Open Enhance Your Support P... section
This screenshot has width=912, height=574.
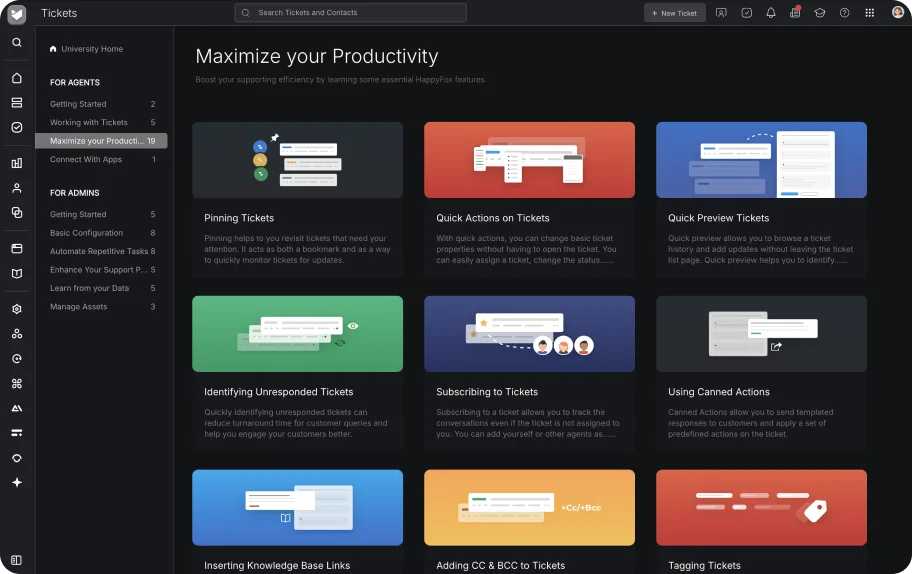pos(101,270)
